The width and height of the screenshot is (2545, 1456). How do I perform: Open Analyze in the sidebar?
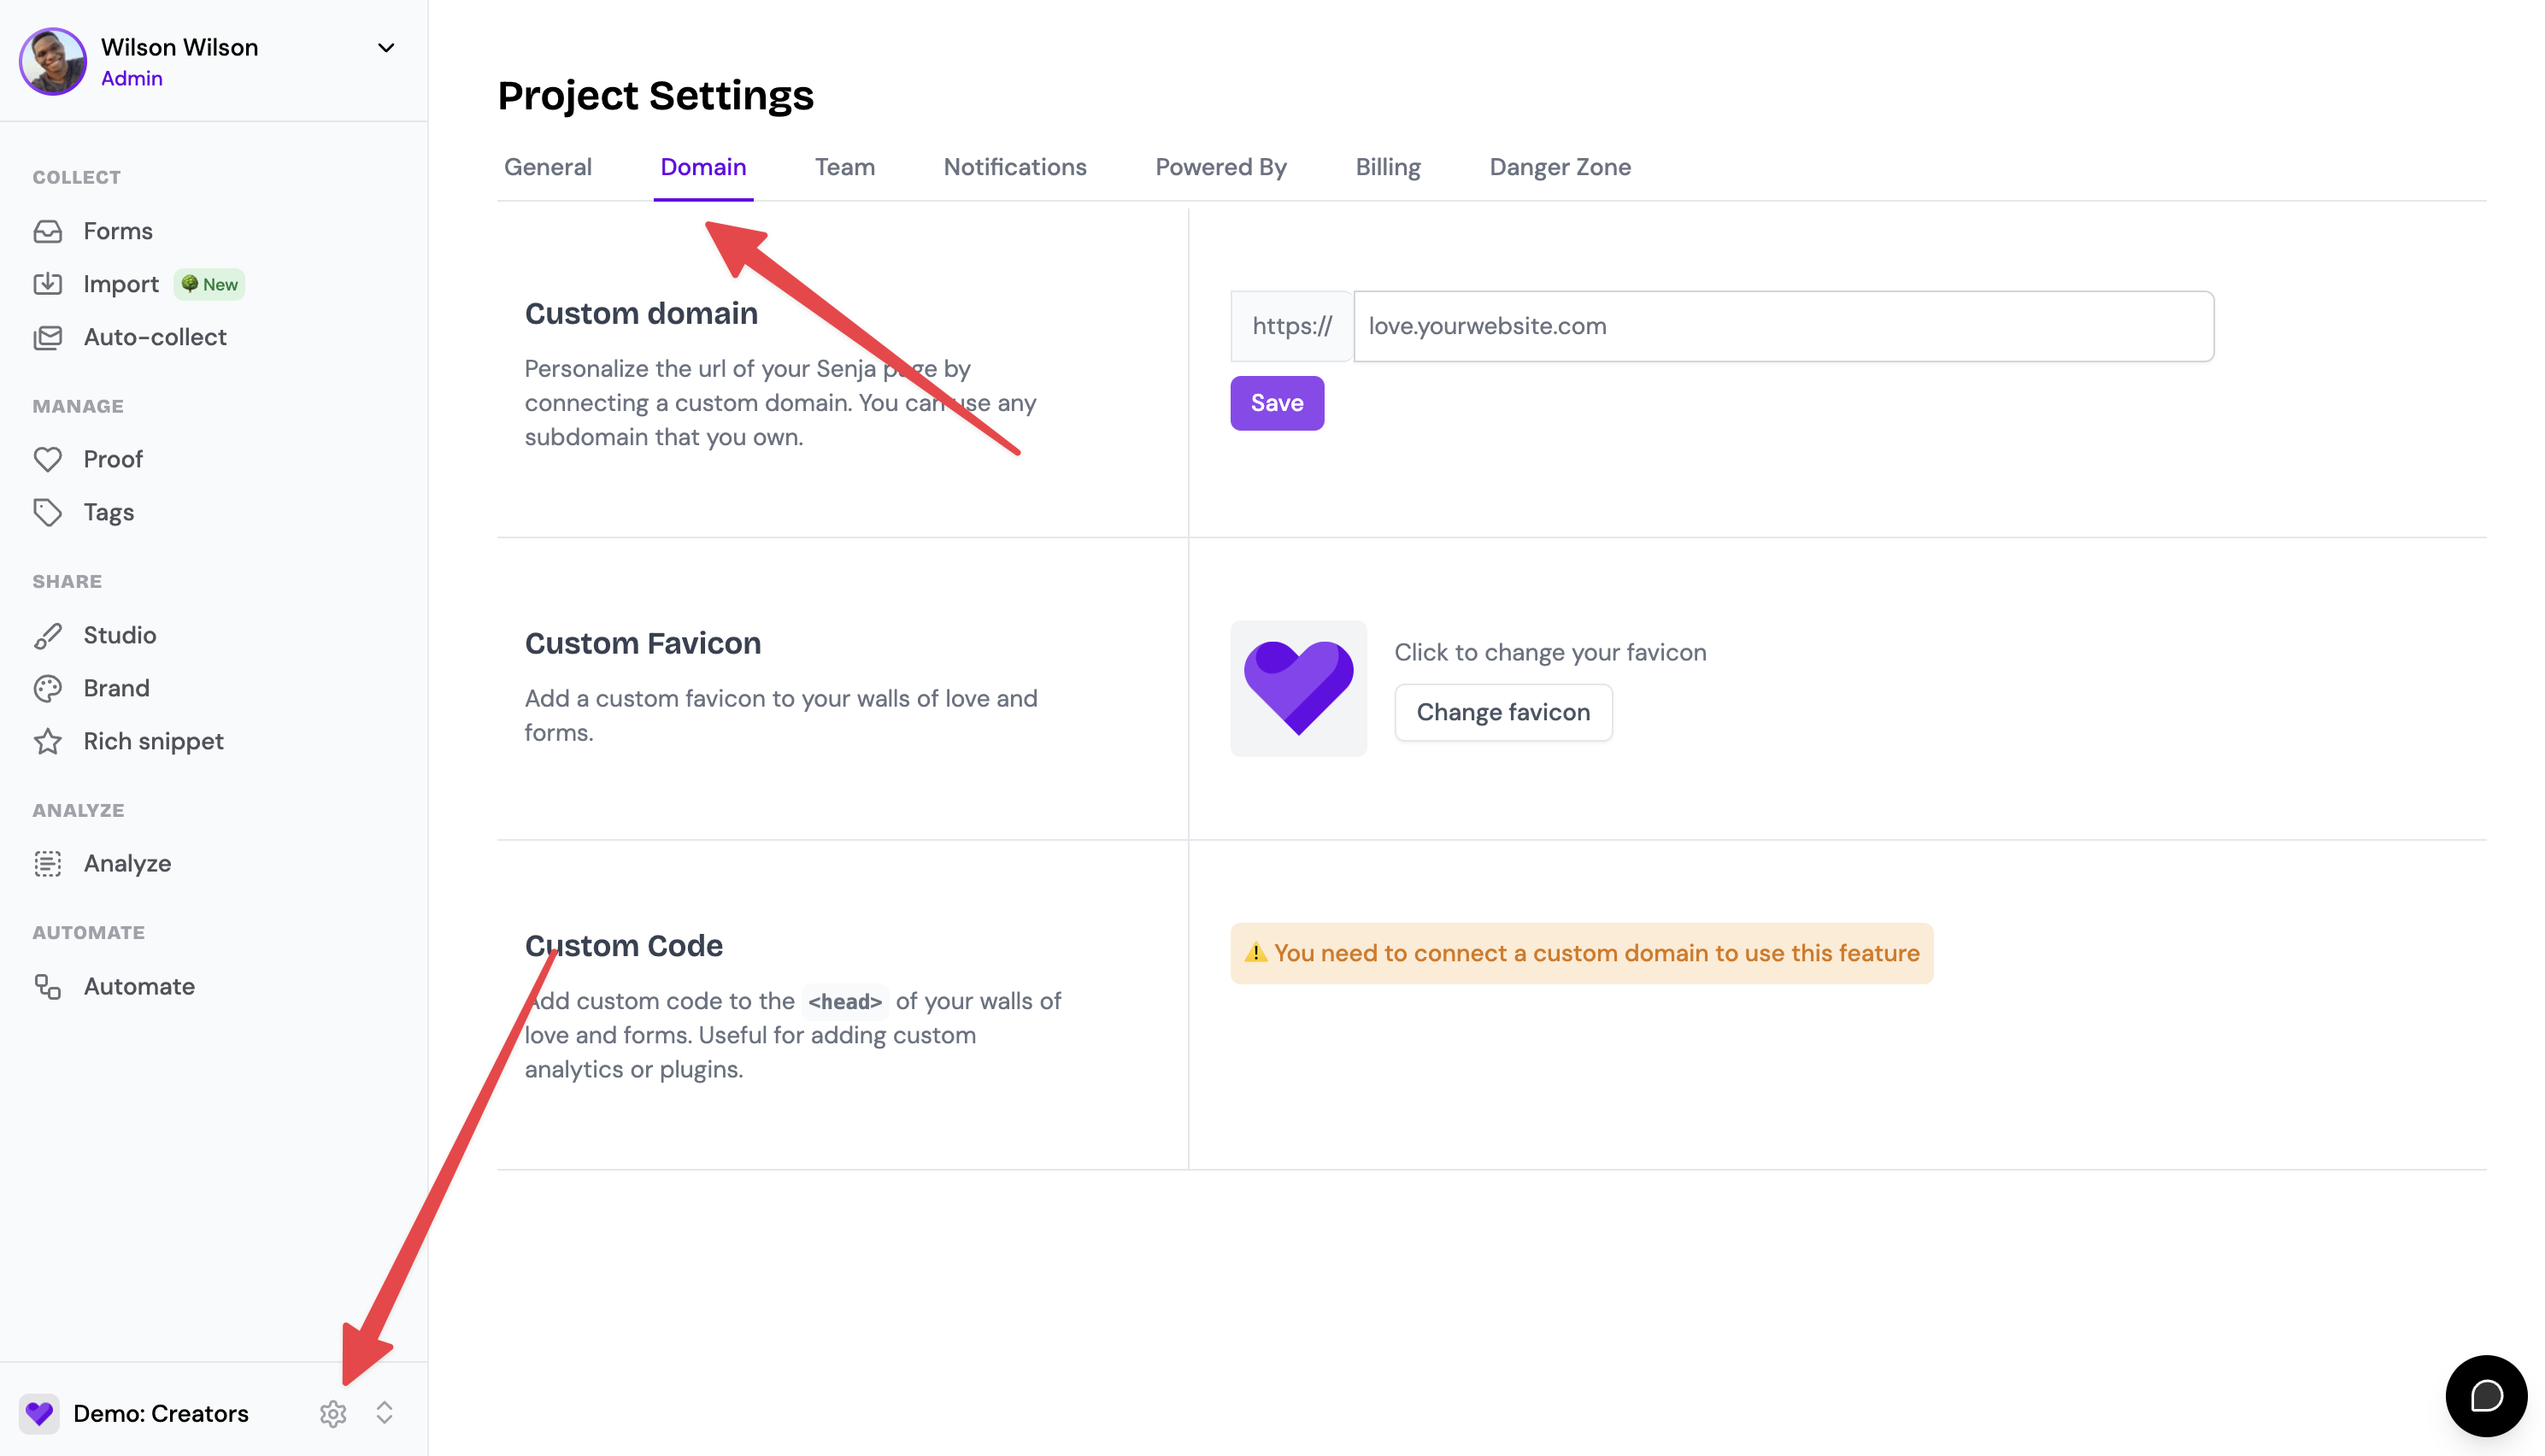pyautogui.click(x=127, y=863)
